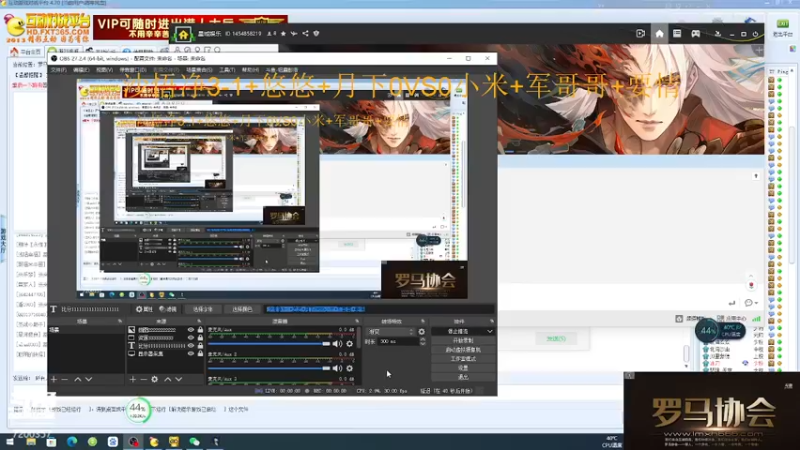The width and height of the screenshot is (800, 450).
Task: Click the OBS icon in Windows taskbar
Action: [x=133, y=441]
